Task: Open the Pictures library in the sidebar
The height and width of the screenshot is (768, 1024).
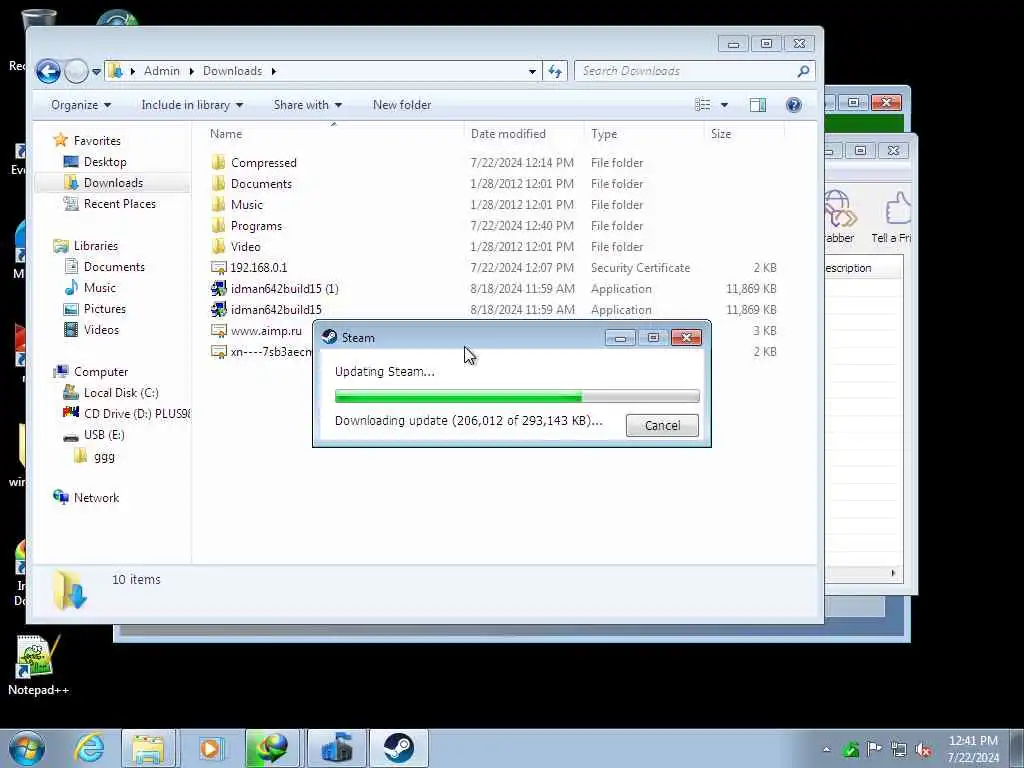Action: [x=104, y=309]
